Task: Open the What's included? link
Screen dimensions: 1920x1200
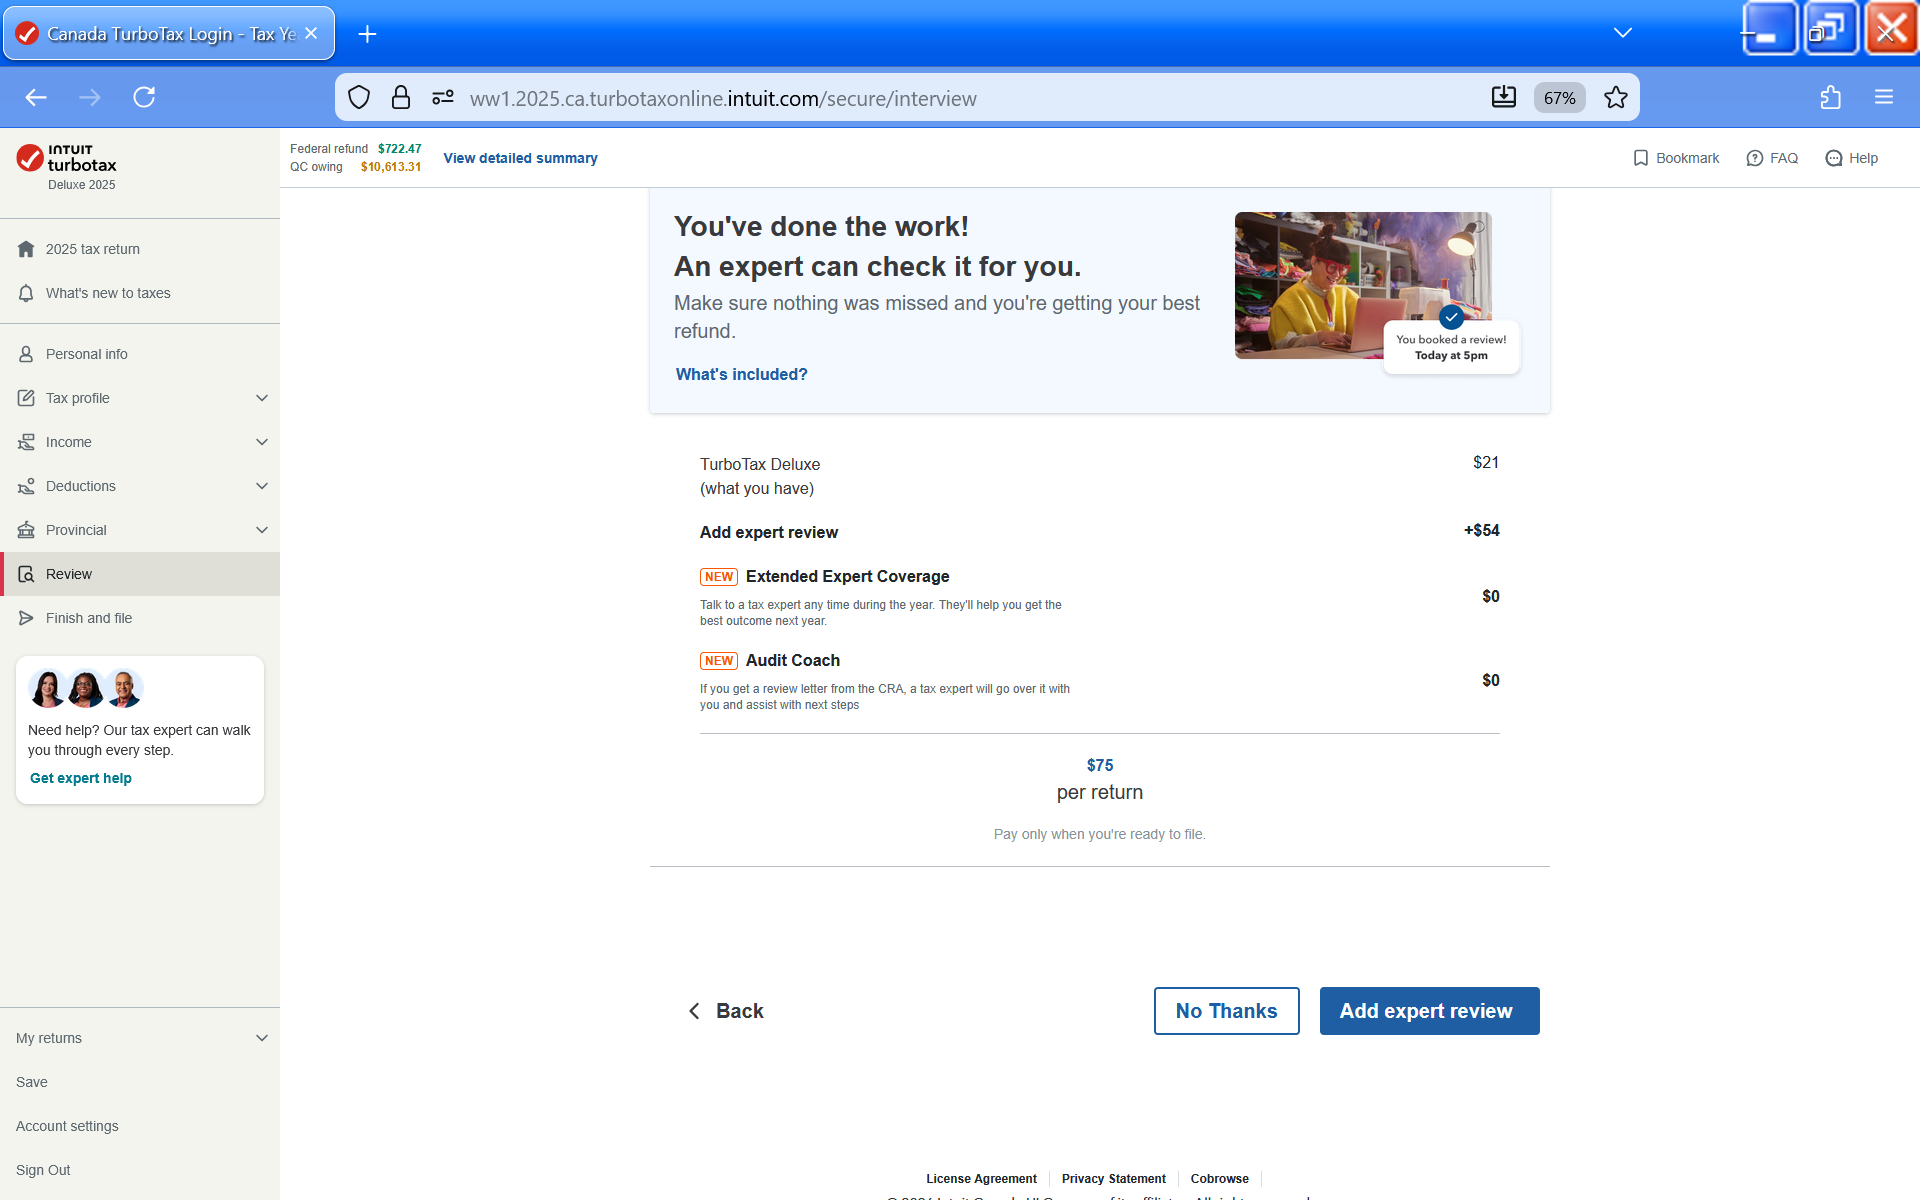Action: [x=741, y=374]
